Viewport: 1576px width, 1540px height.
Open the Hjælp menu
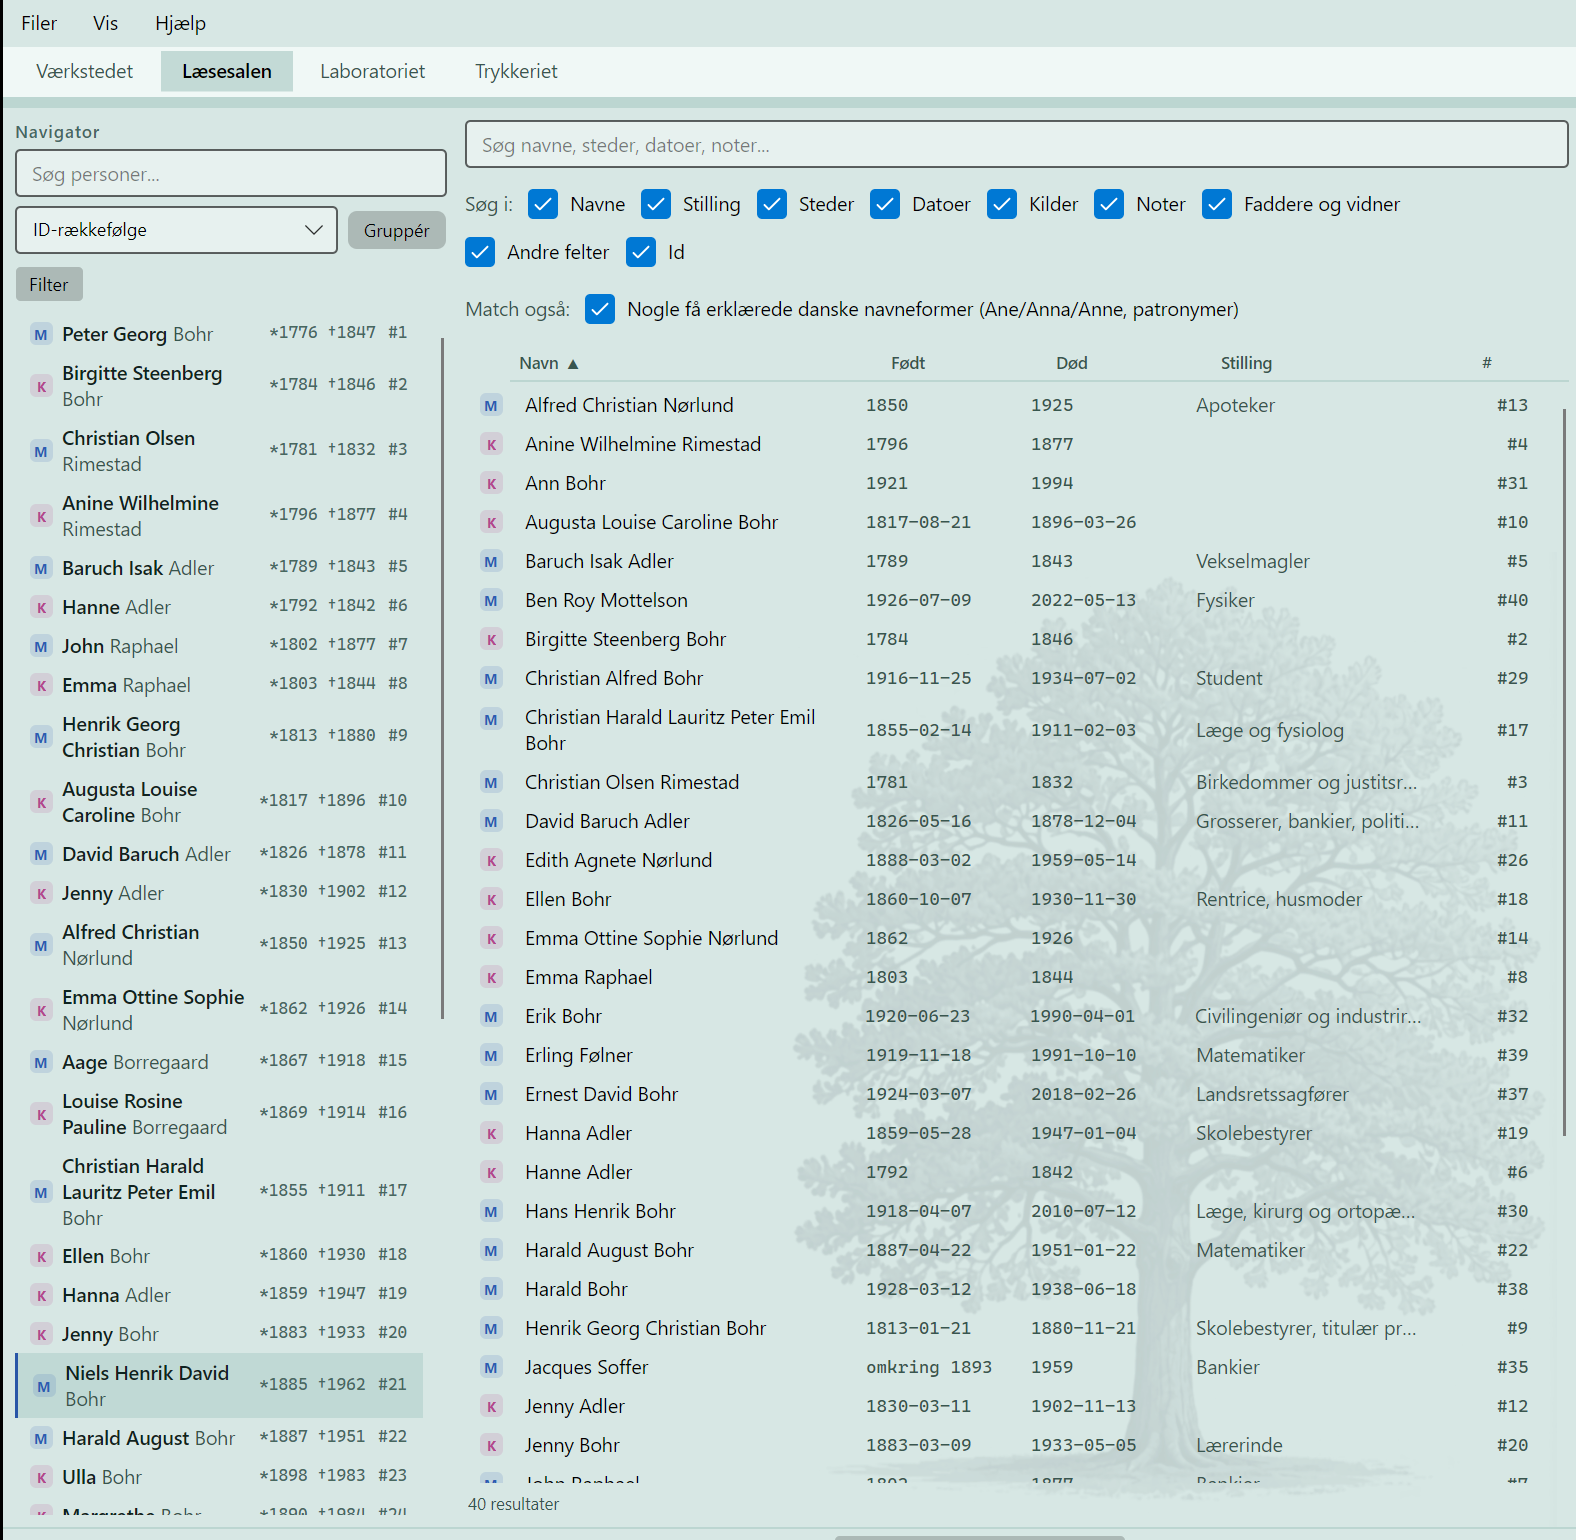point(181,23)
